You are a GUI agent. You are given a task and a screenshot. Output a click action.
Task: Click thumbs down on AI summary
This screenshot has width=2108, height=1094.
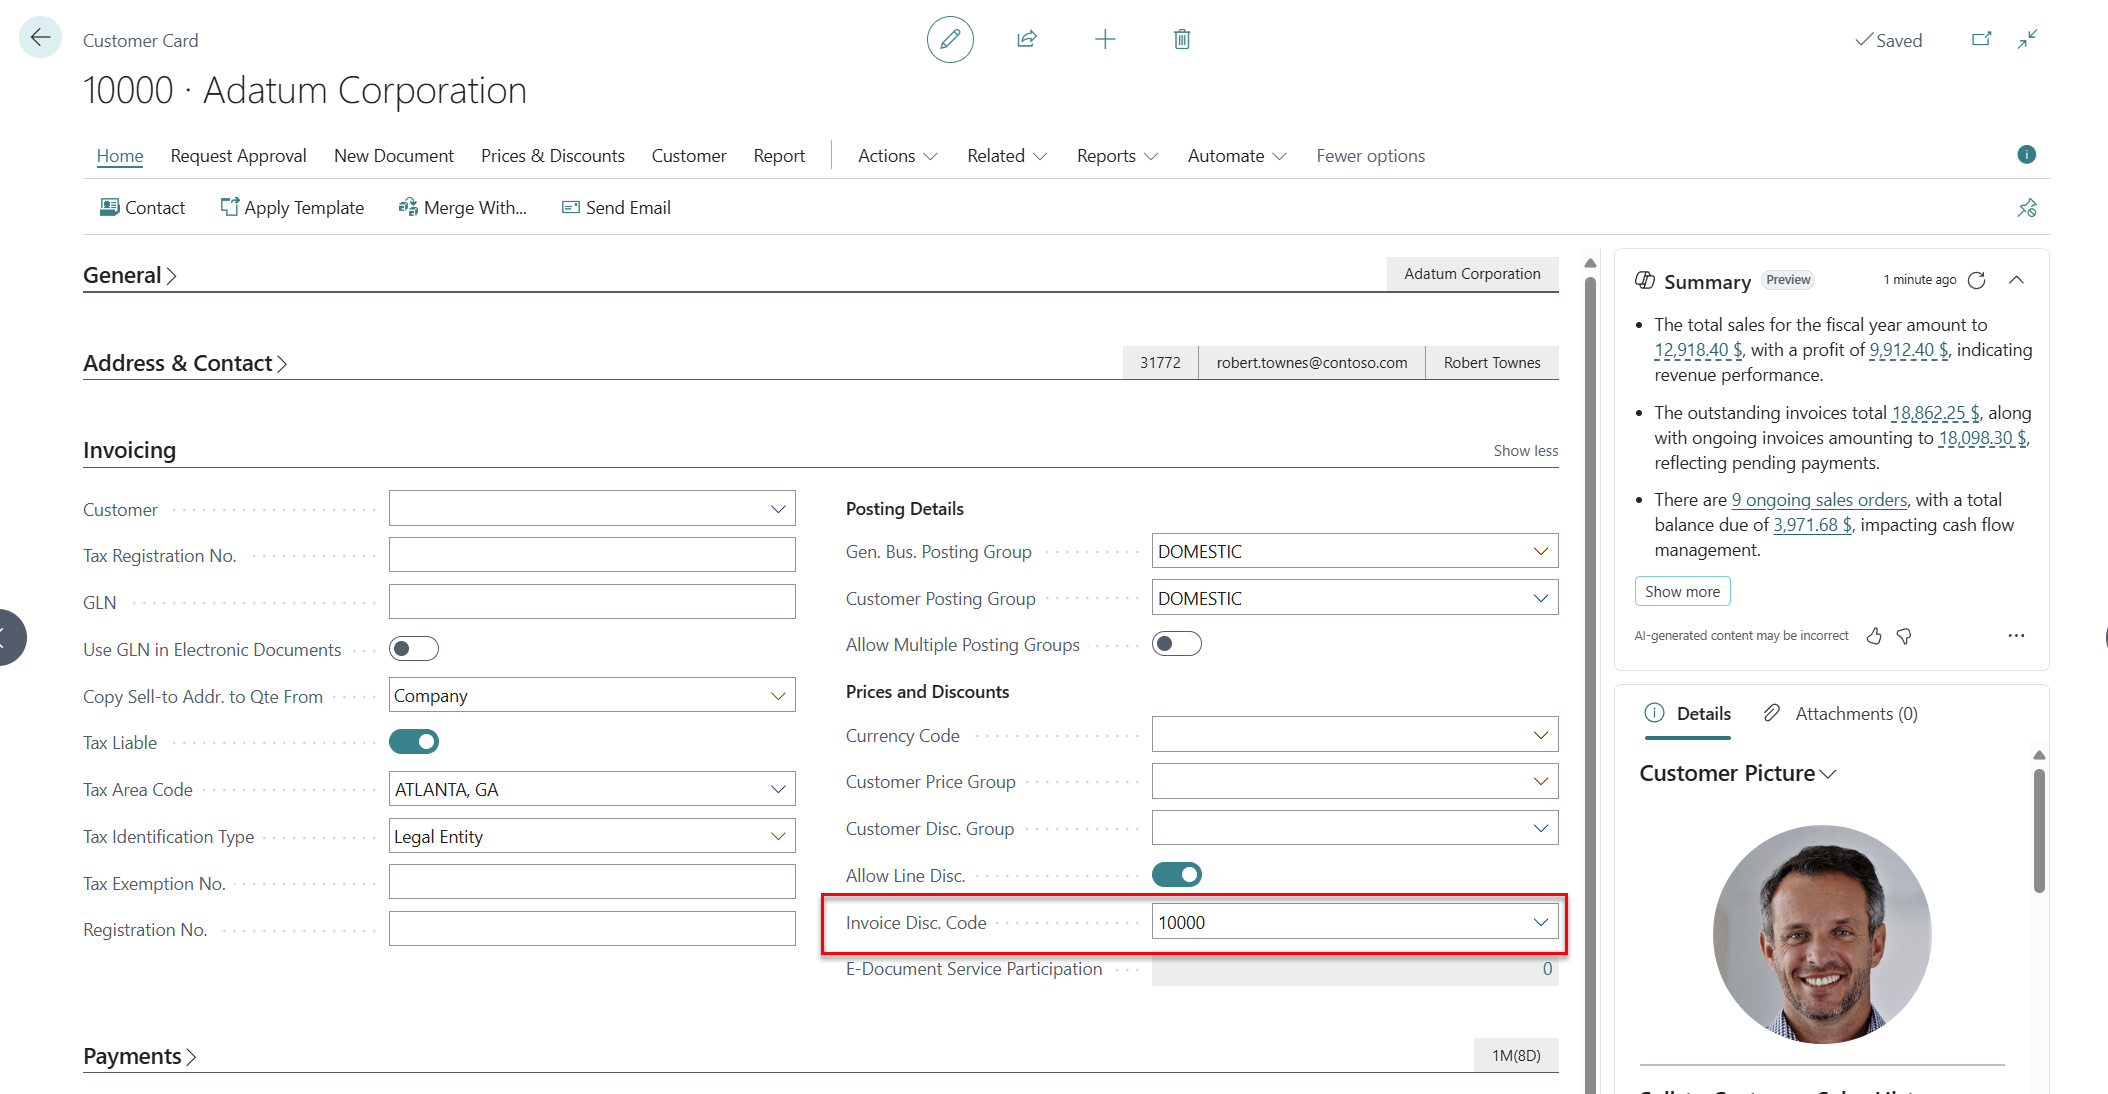tap(1904, 636)
